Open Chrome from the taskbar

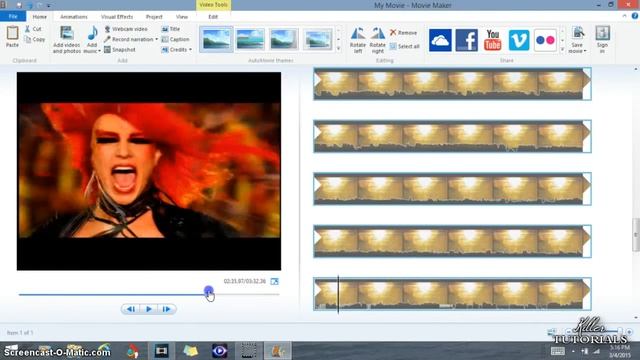tap(132, 351)
